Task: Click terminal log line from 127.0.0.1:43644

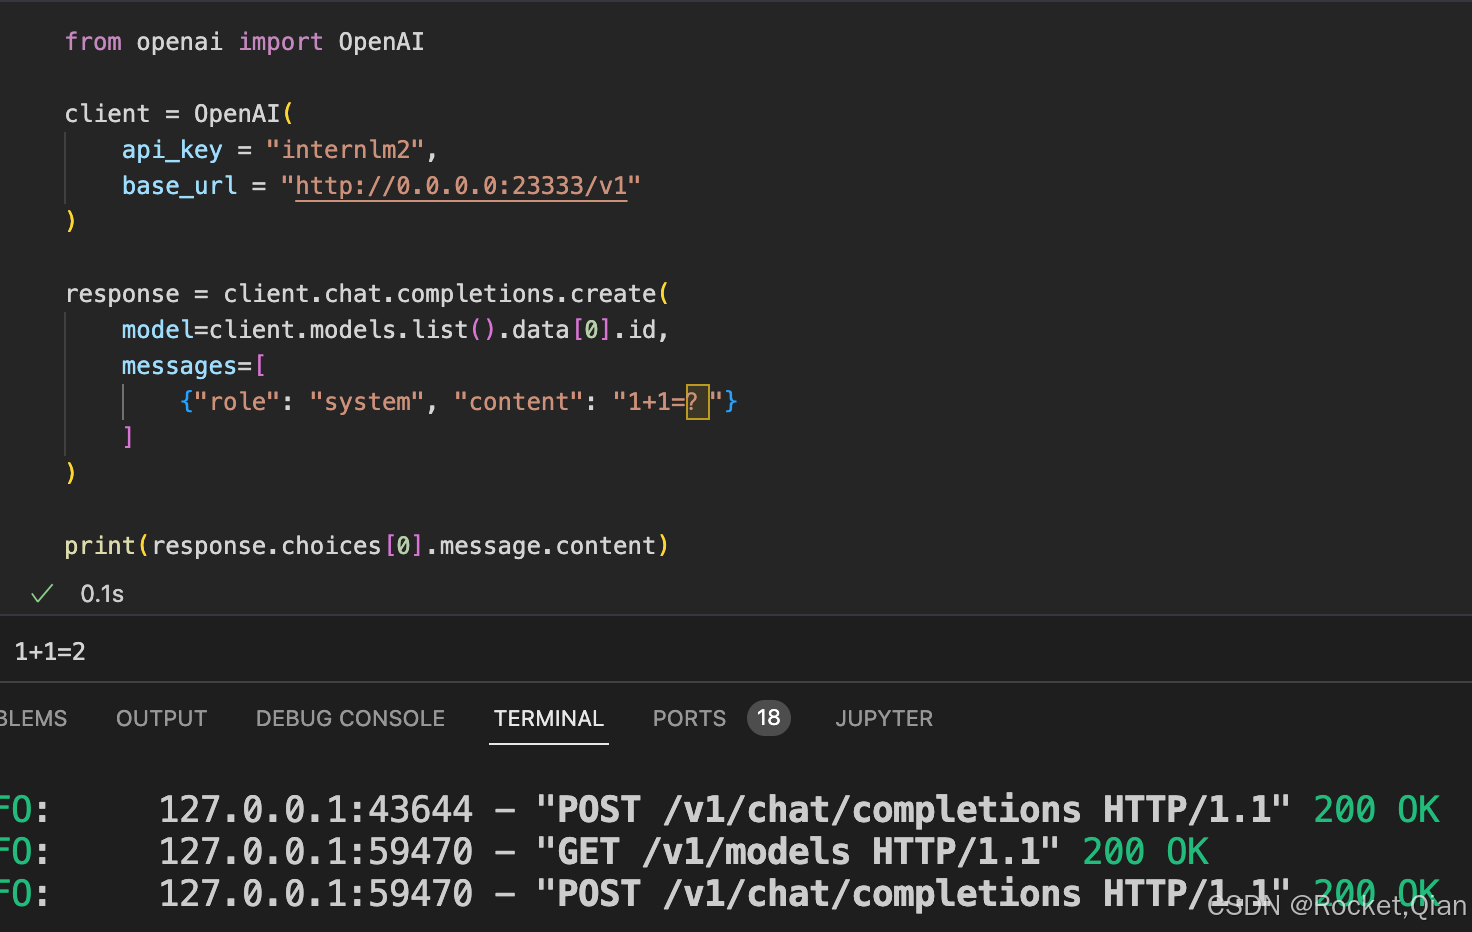Action: tap(720, 809)
